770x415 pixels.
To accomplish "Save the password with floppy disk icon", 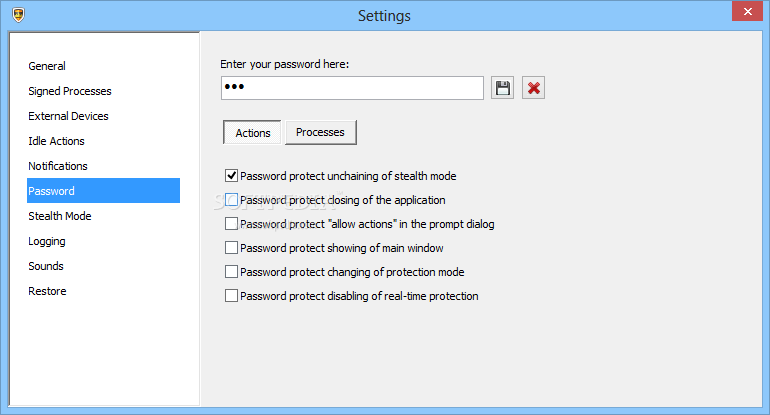I will (x=502, y=88).
